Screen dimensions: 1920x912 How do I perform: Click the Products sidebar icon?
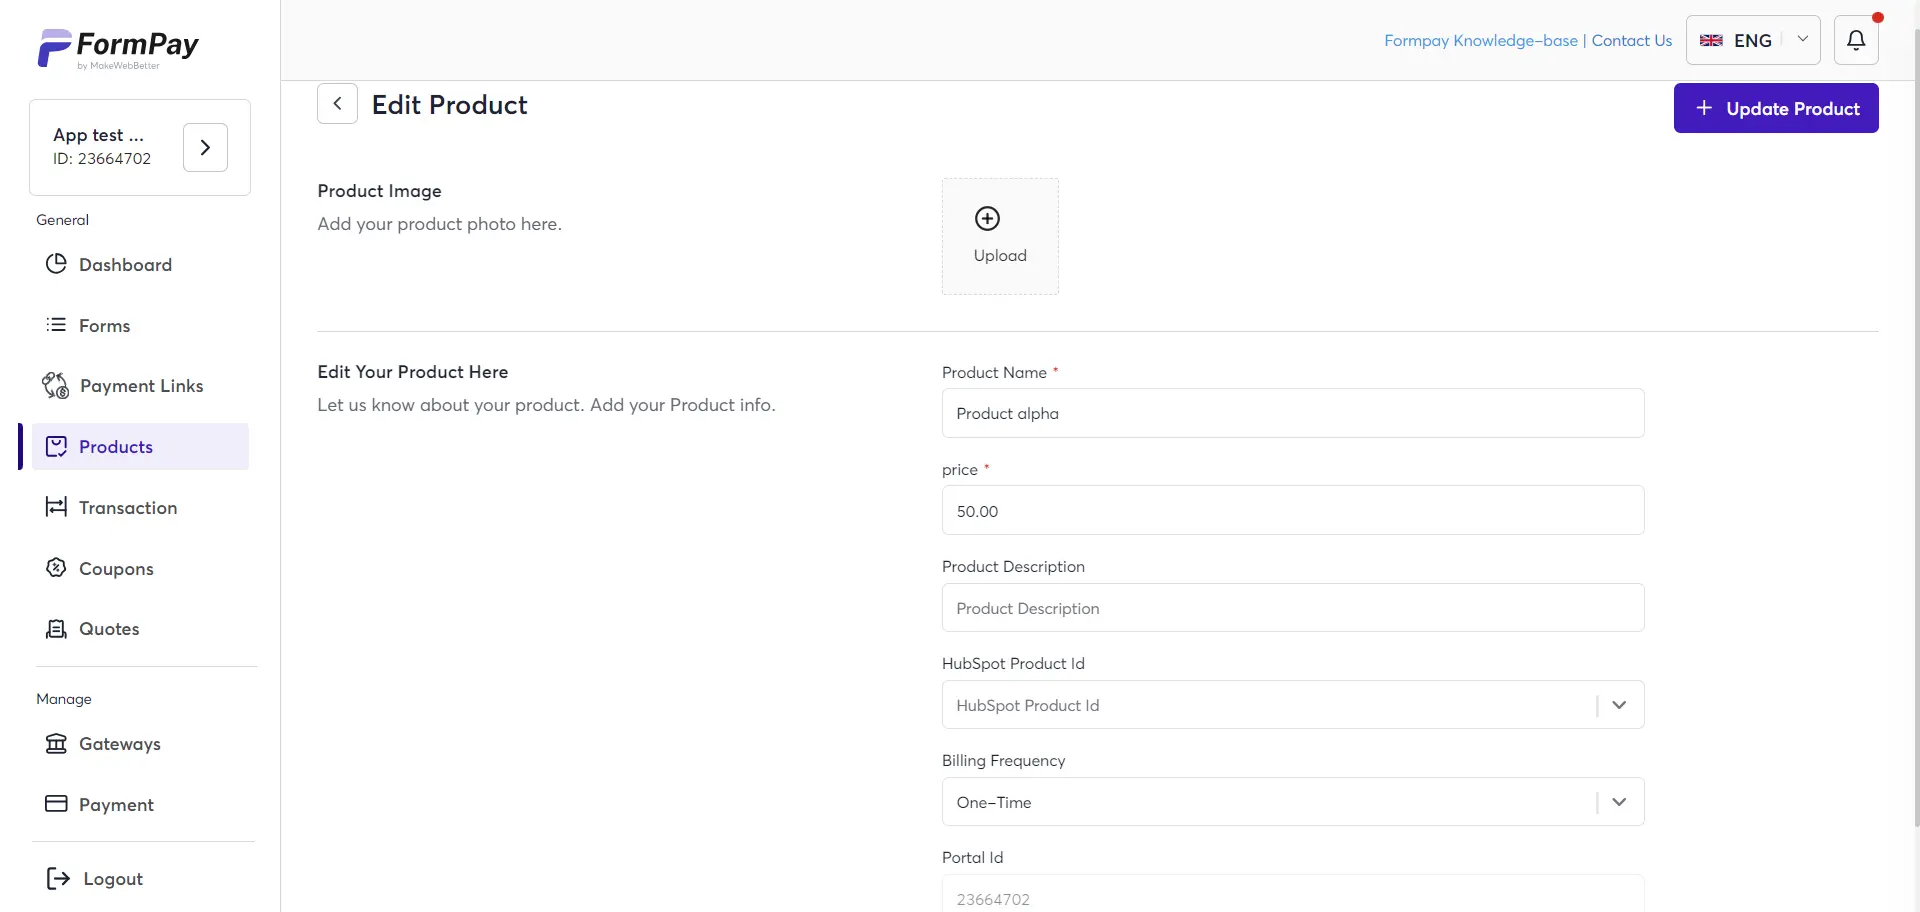(58, 446)
